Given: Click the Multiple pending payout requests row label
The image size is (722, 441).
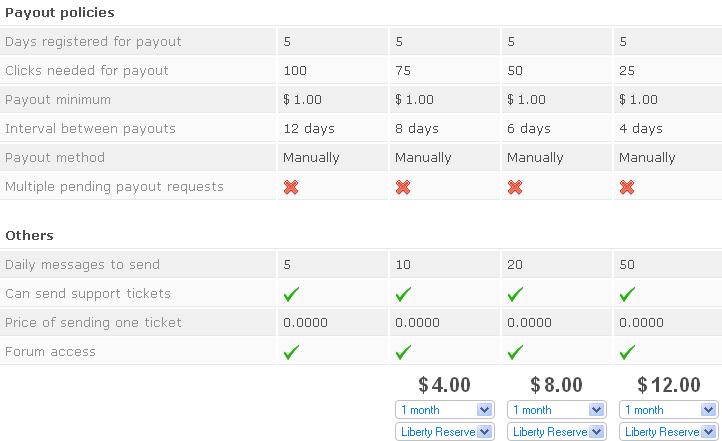Looking at the screenshot, I should point(114,186).
